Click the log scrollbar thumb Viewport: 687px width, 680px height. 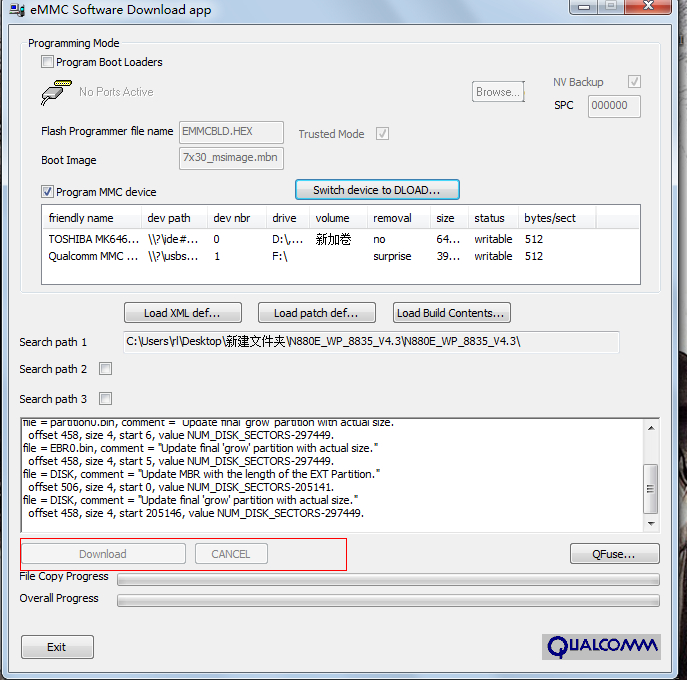[x=650, y=489]
